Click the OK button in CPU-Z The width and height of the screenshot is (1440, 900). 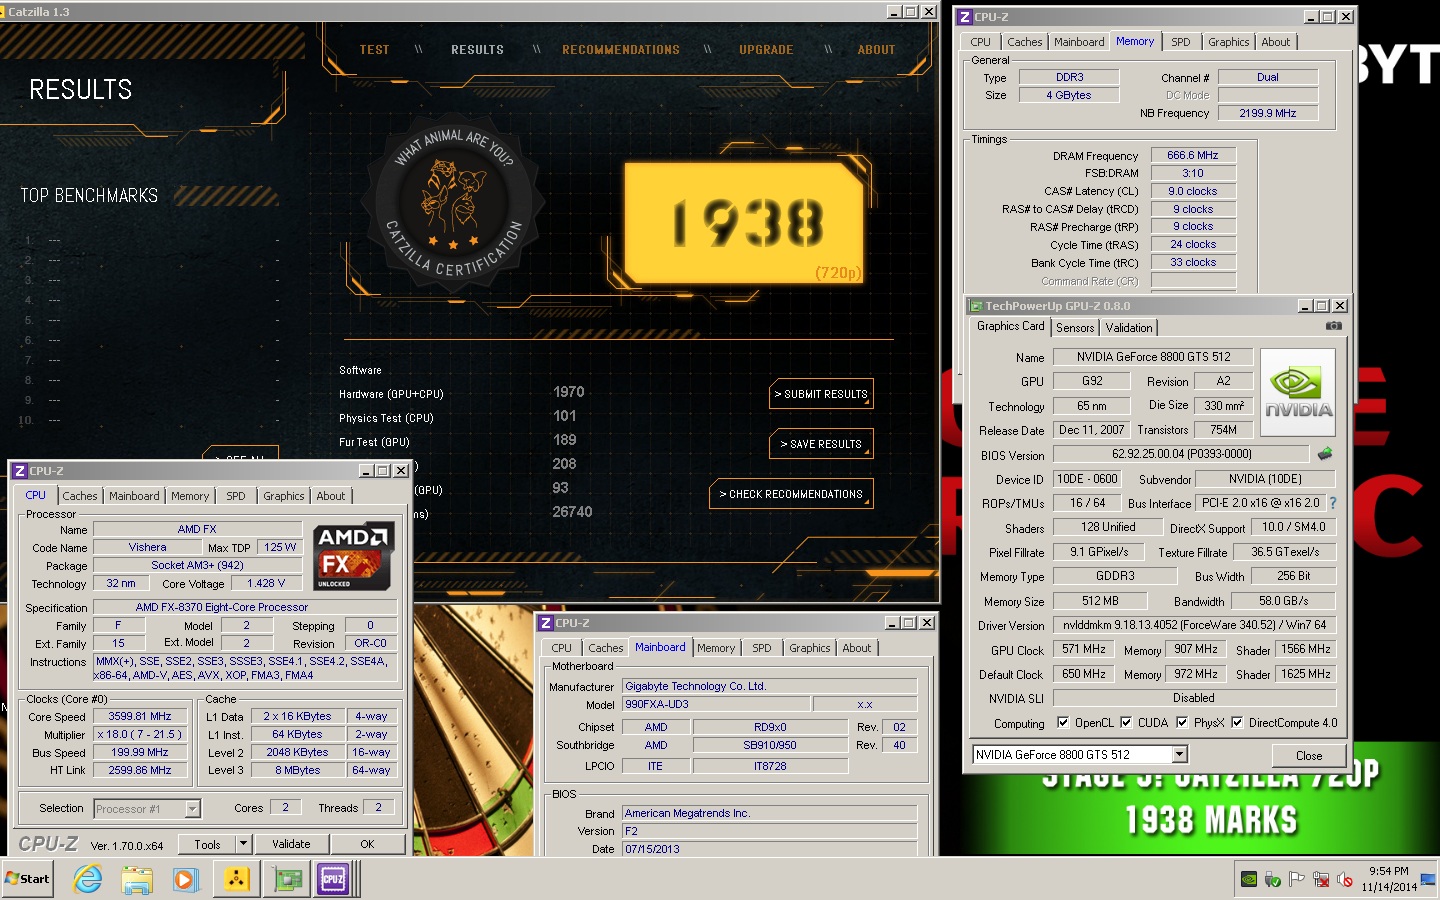367,844
